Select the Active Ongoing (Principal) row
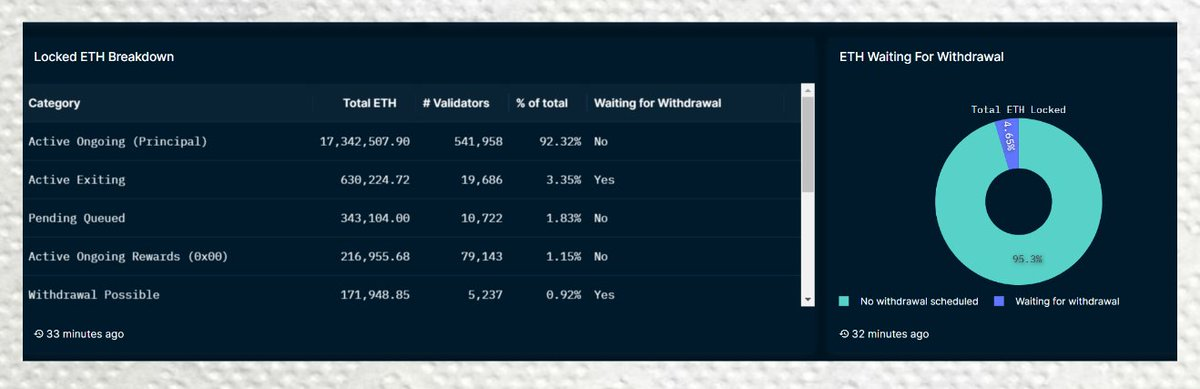This screenshot has width=1200, height=389. pyautogui.click(x=410, y=141)
